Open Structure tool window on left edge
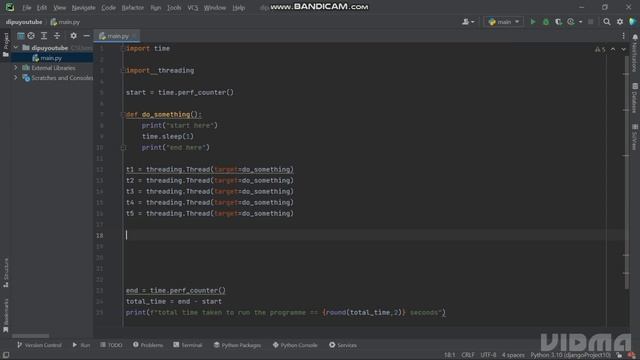The height and width of the screenshot is (360, 640). coord(6,273)
